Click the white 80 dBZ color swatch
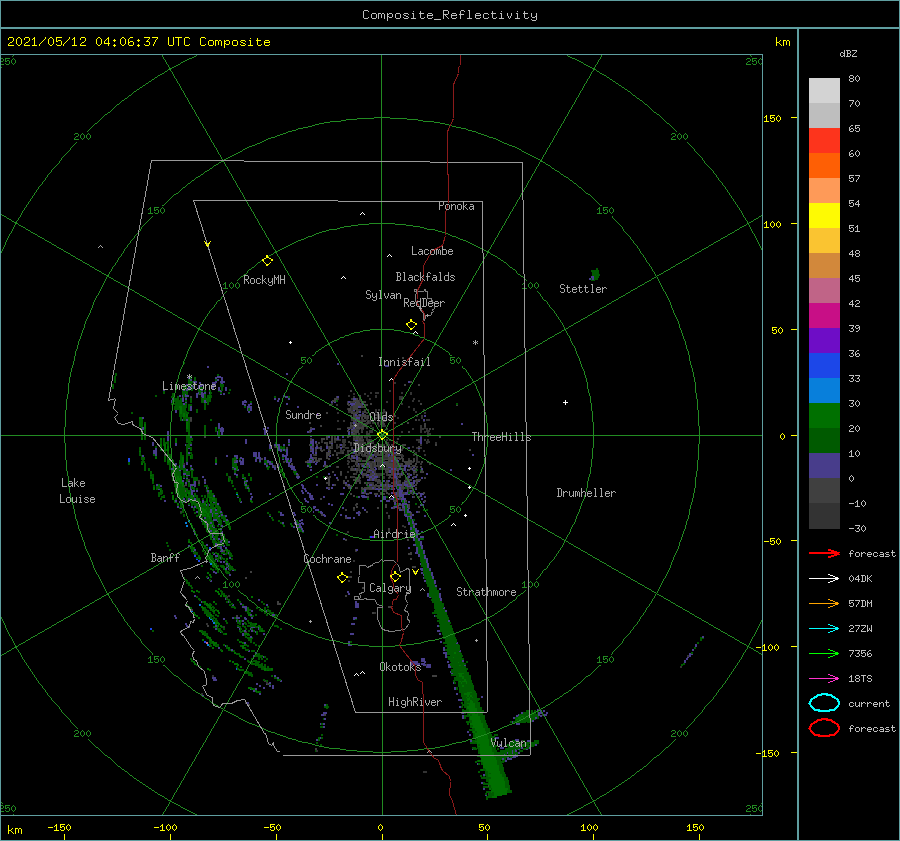The width and height of the screenshot is (900, 841). [x=824, y=90]
